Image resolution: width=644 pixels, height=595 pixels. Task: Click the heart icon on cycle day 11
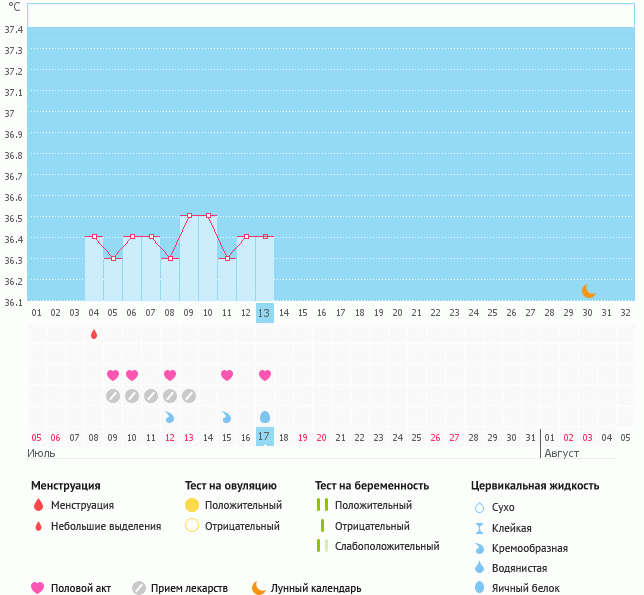[227, 375]
